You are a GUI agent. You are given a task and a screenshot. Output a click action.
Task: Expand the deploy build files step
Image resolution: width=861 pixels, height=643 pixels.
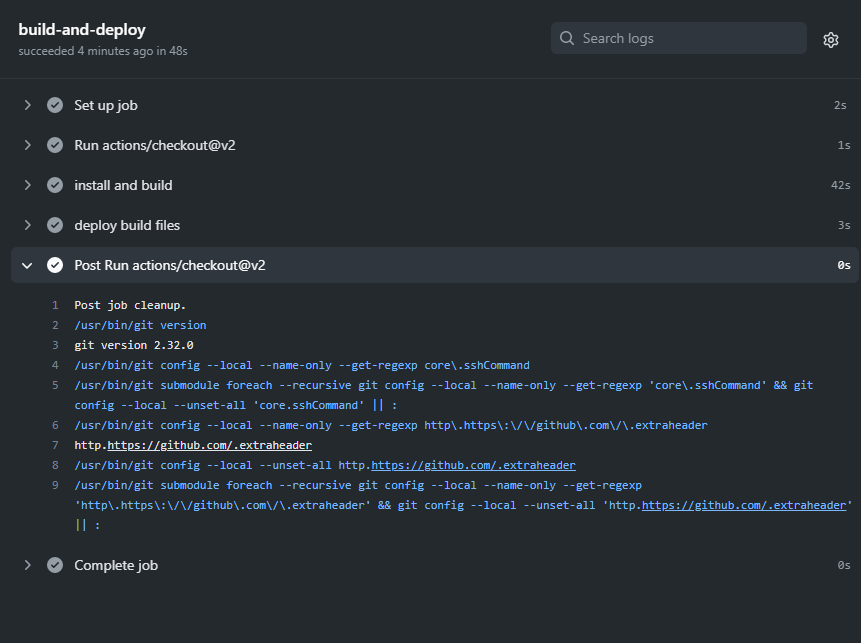click(27, 225)
